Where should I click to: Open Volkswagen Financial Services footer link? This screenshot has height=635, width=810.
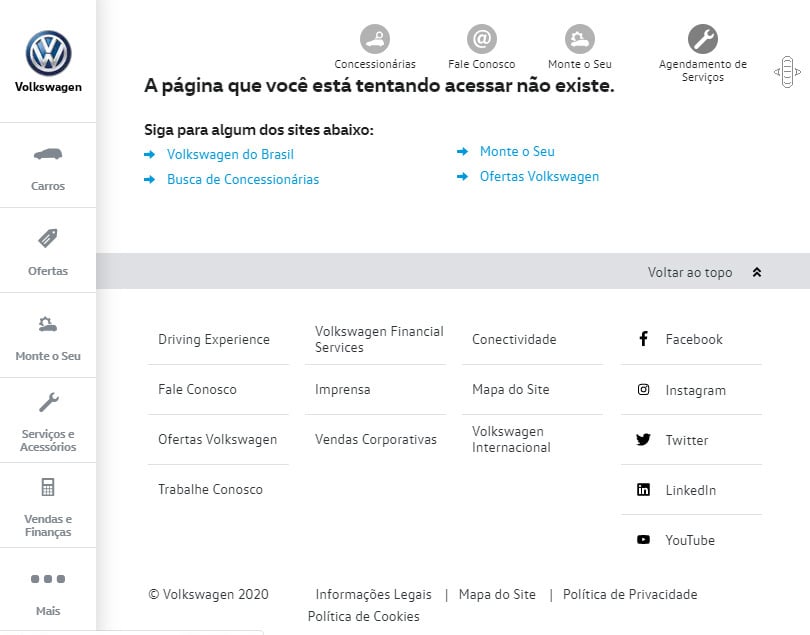coord(379,339)
